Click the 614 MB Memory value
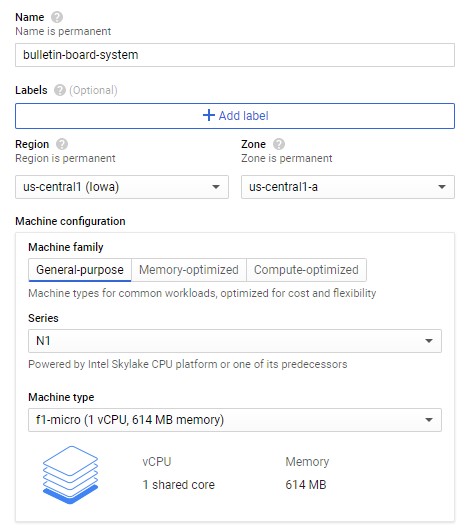471x531 pixels. pos(306,485)
